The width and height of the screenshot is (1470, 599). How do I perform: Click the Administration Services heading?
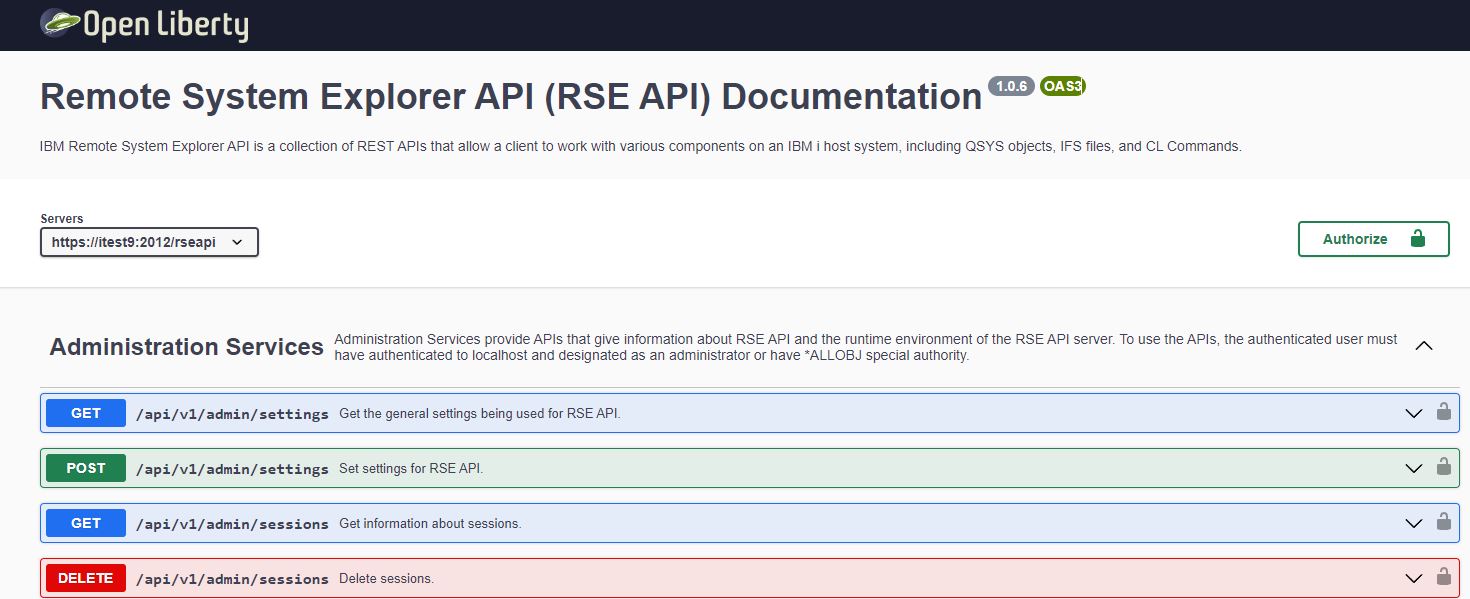click(187, 347)
